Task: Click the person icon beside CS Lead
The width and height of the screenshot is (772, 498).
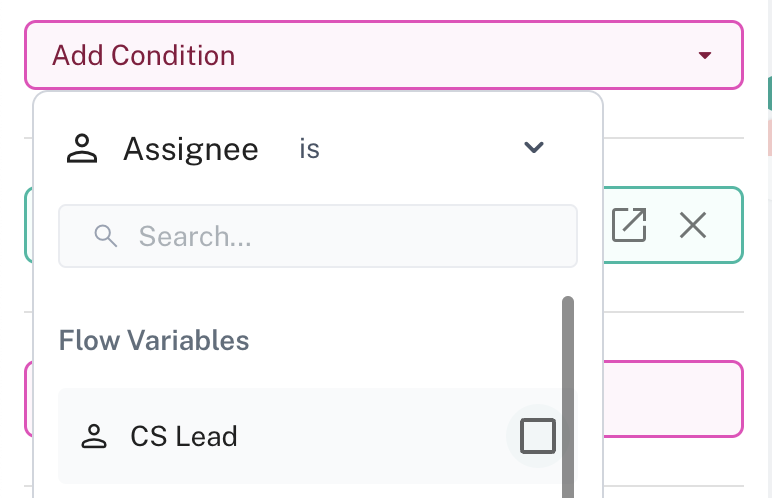Action: 94,436
